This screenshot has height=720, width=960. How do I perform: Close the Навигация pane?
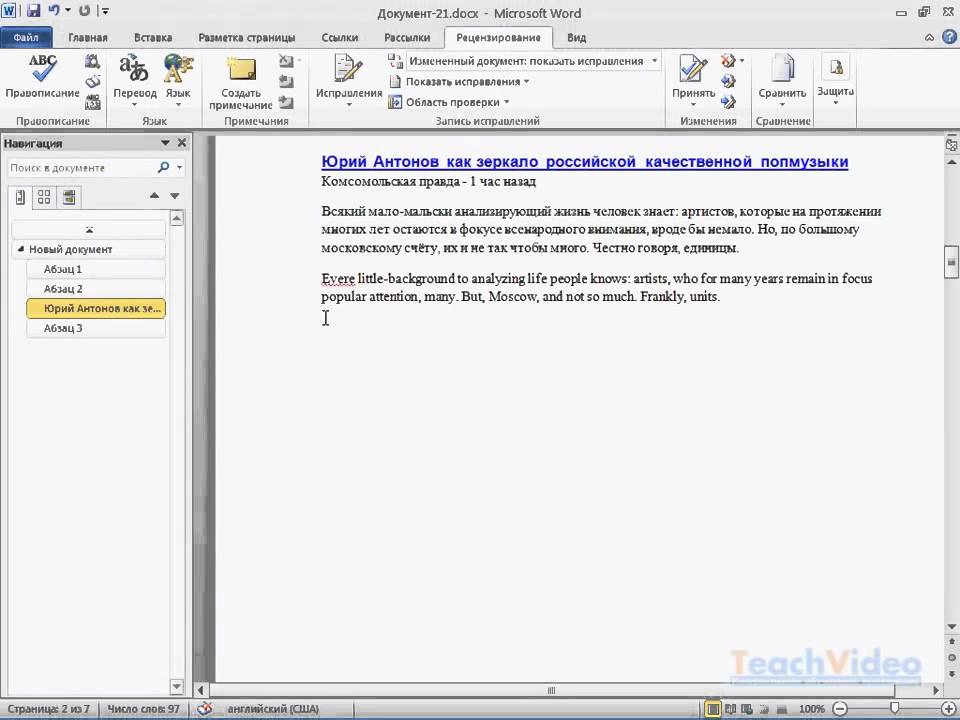tap(182, 143)
